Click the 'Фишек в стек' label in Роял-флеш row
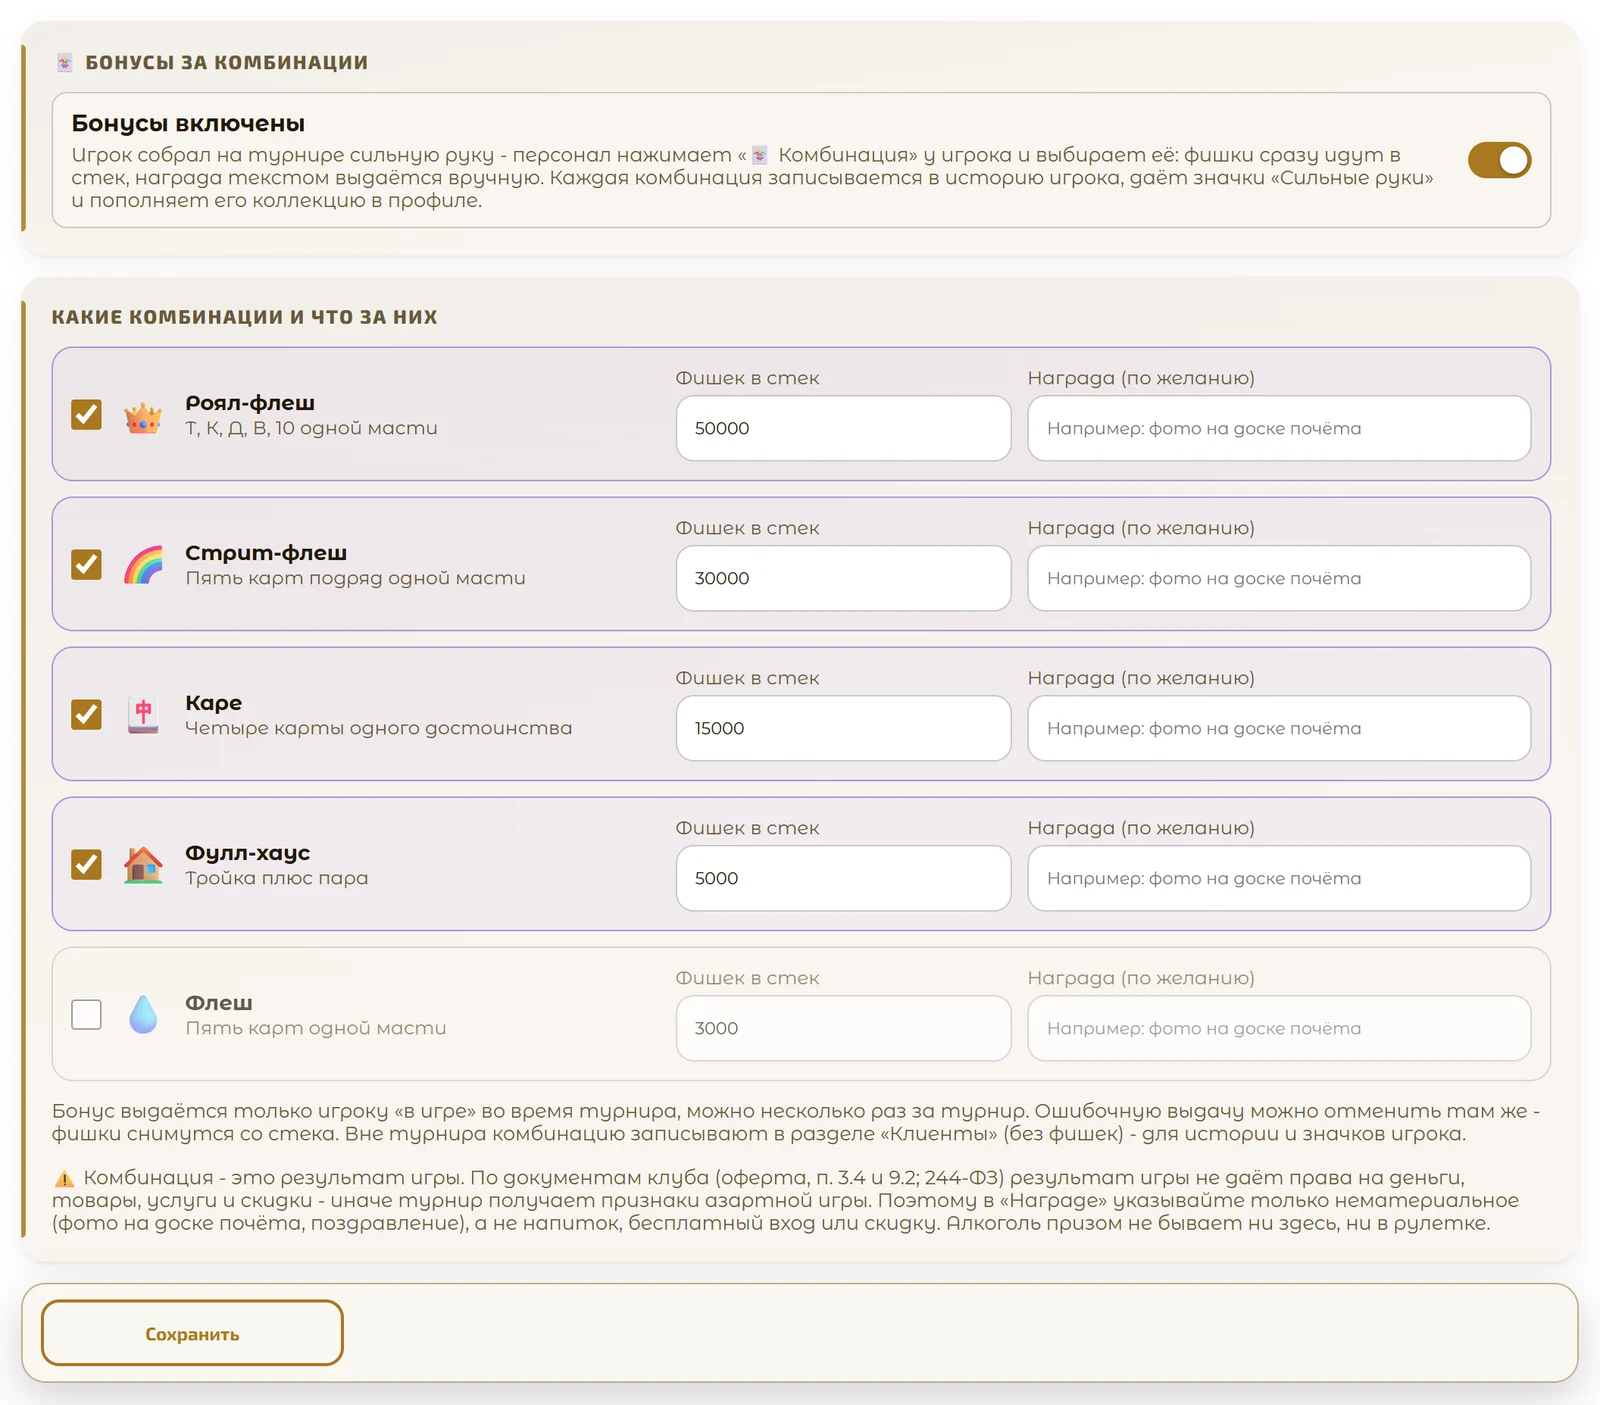 (747, 378)
